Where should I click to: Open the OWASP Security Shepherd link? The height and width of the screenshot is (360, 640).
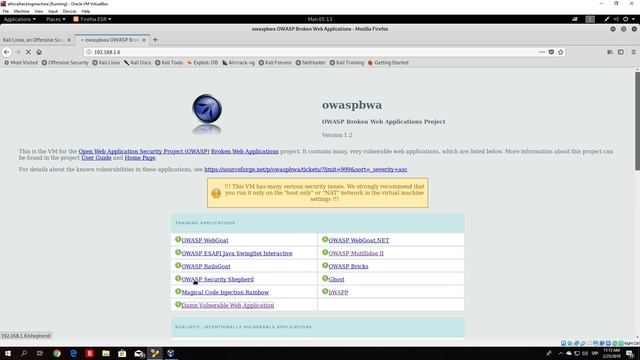coord(218,280)
